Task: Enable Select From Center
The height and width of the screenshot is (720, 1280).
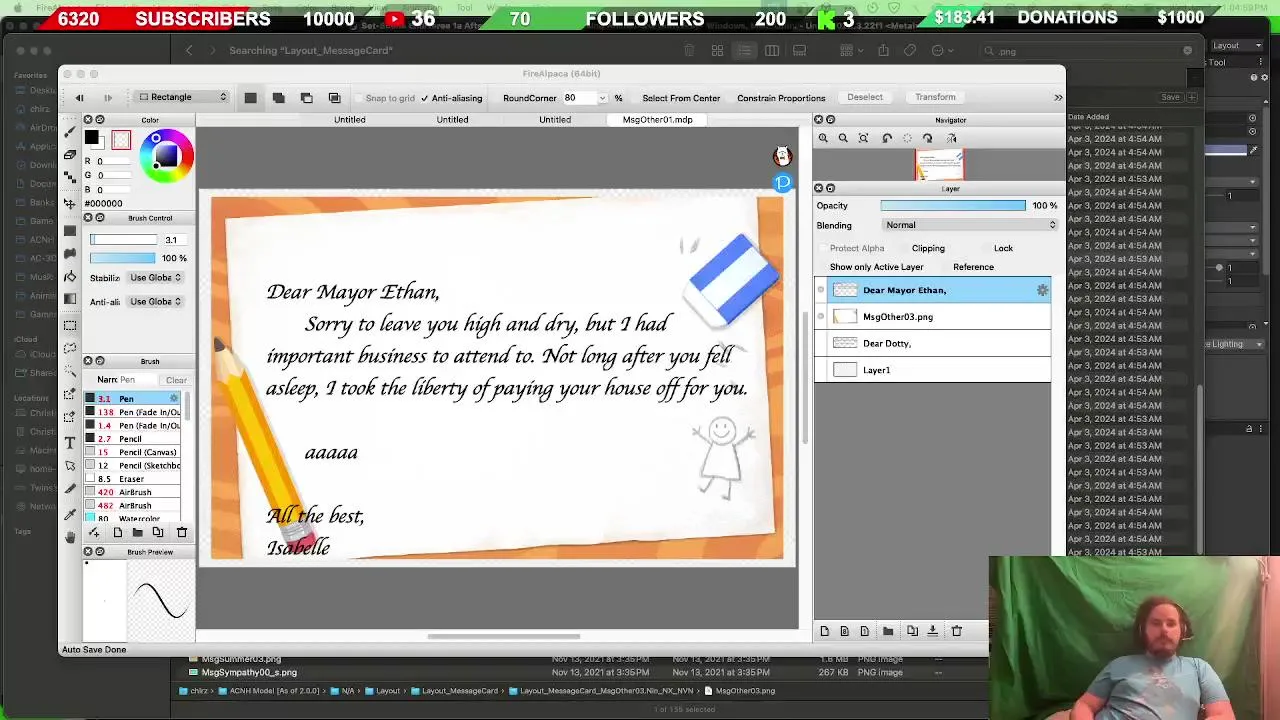Action: pyautogui.click(x=681, y=98)
